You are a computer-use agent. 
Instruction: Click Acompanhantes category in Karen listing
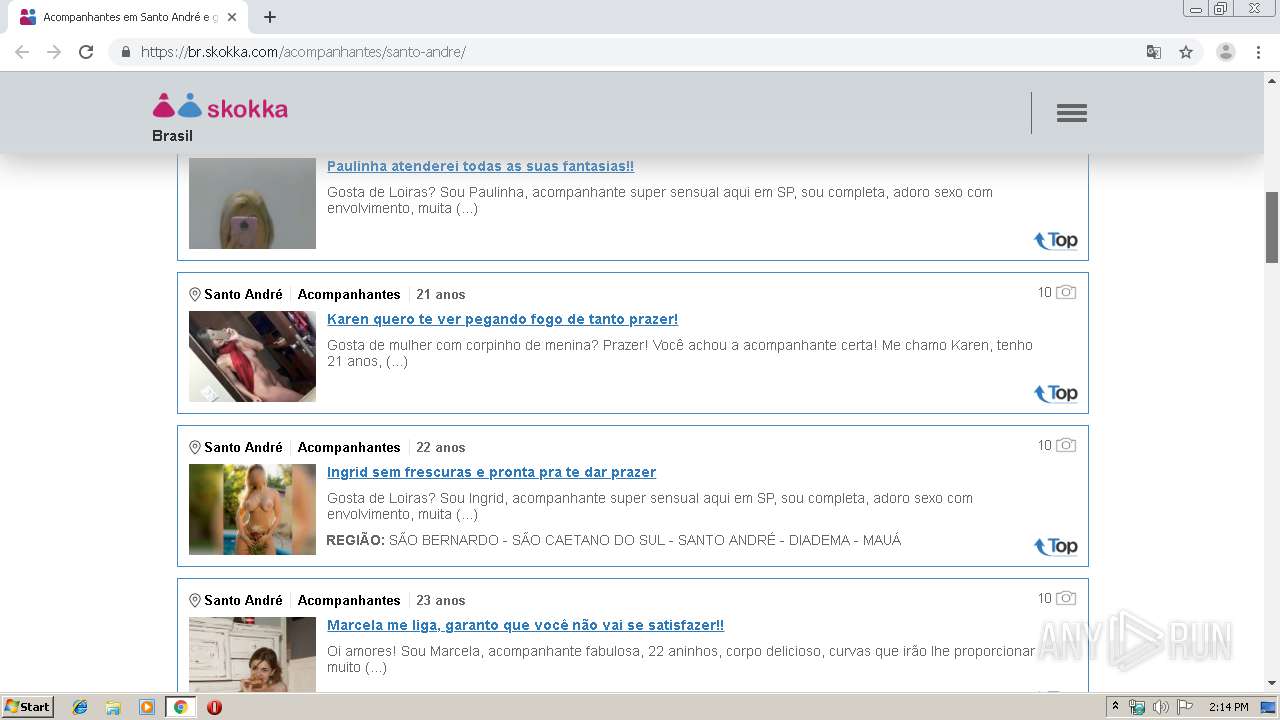point(349,294)
